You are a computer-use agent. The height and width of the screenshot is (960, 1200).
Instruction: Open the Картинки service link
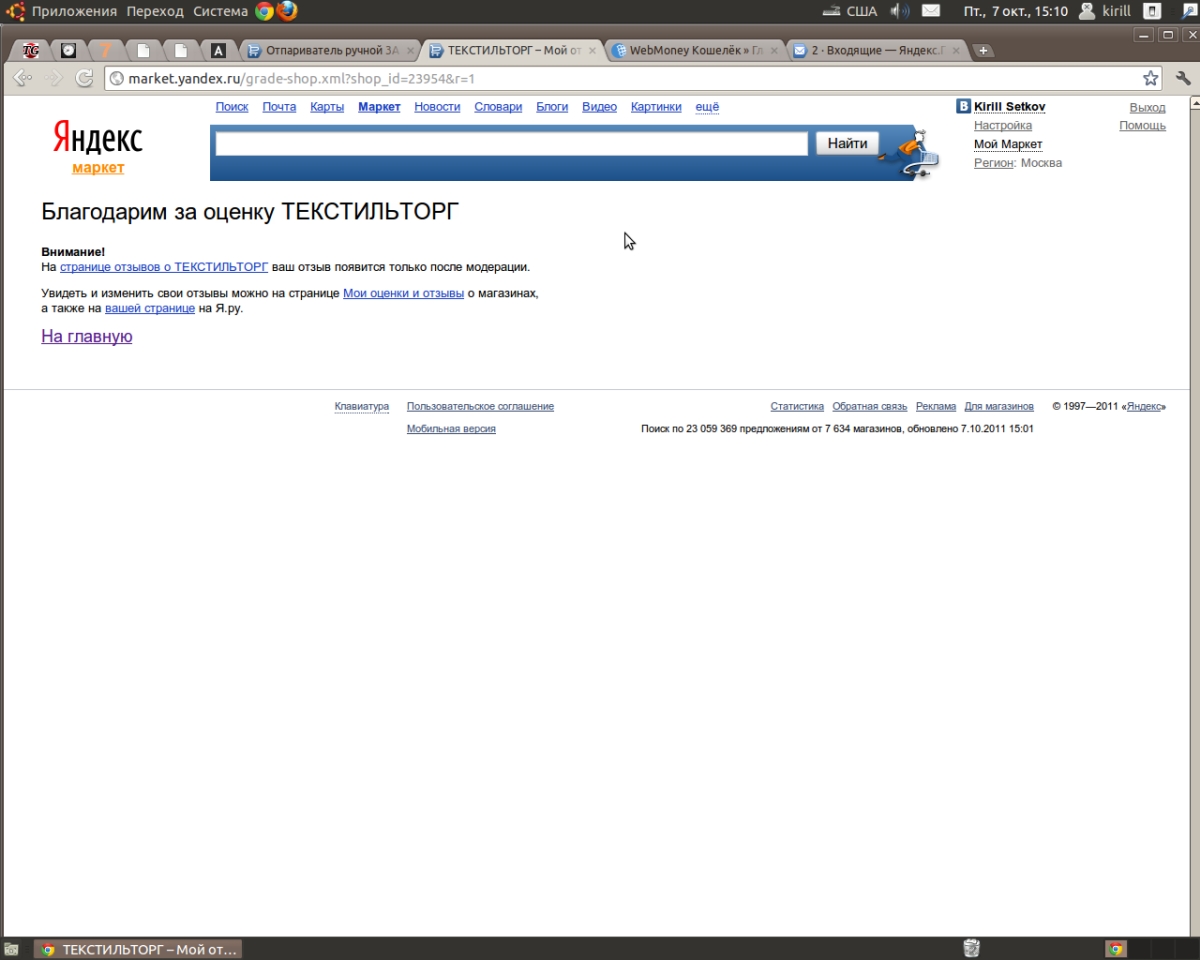point(656,107)
